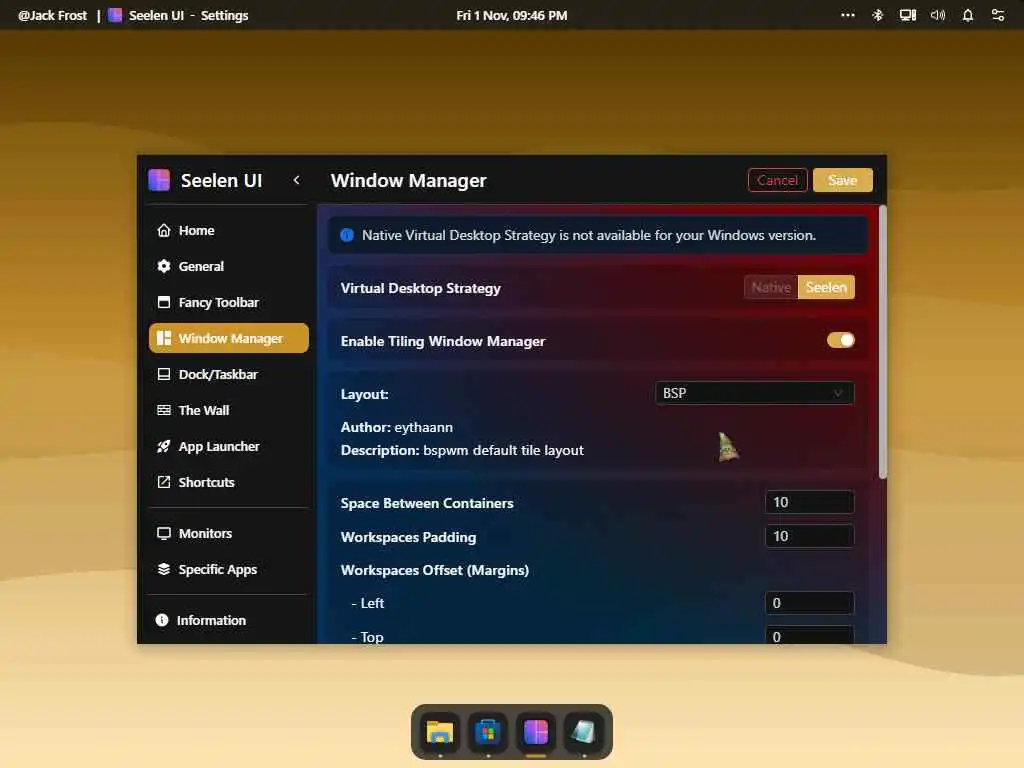
Task: Click the bspwm default tile layout description
Action: coord(503,450)
